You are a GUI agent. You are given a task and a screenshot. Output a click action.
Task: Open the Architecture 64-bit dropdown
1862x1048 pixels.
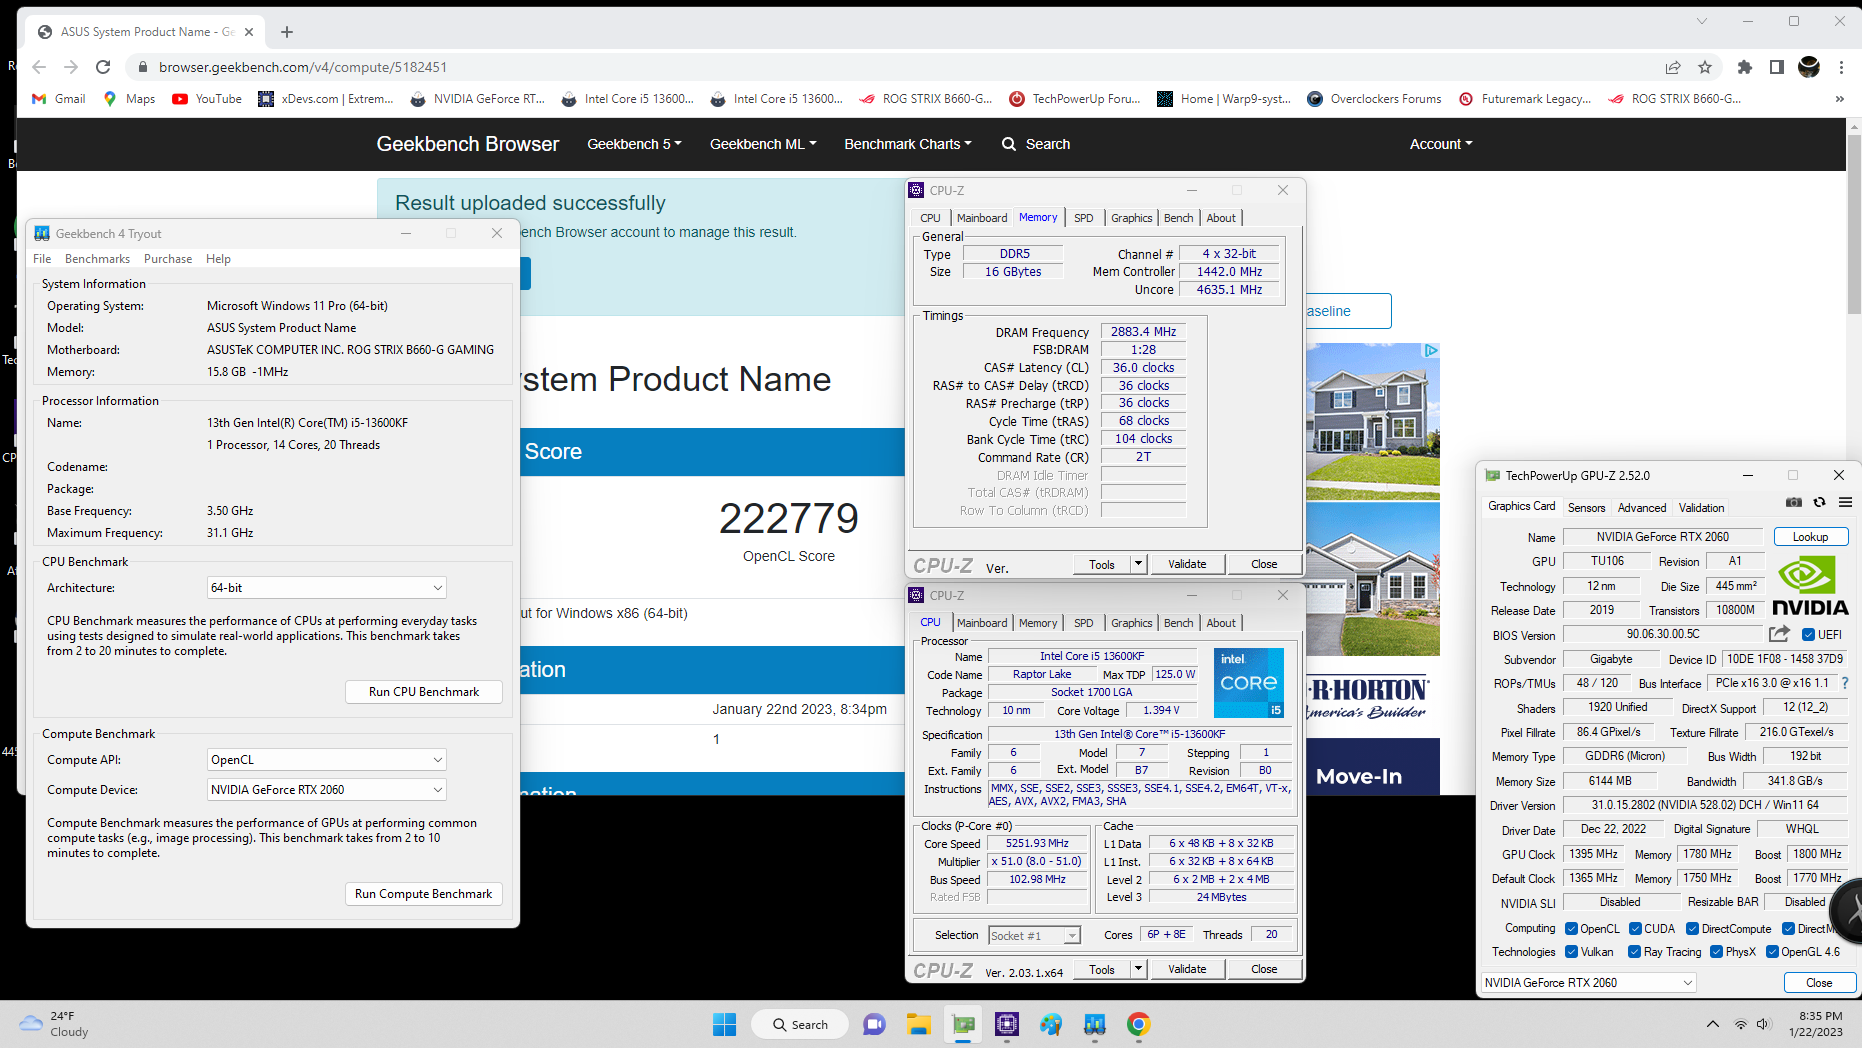click(326, 588)
